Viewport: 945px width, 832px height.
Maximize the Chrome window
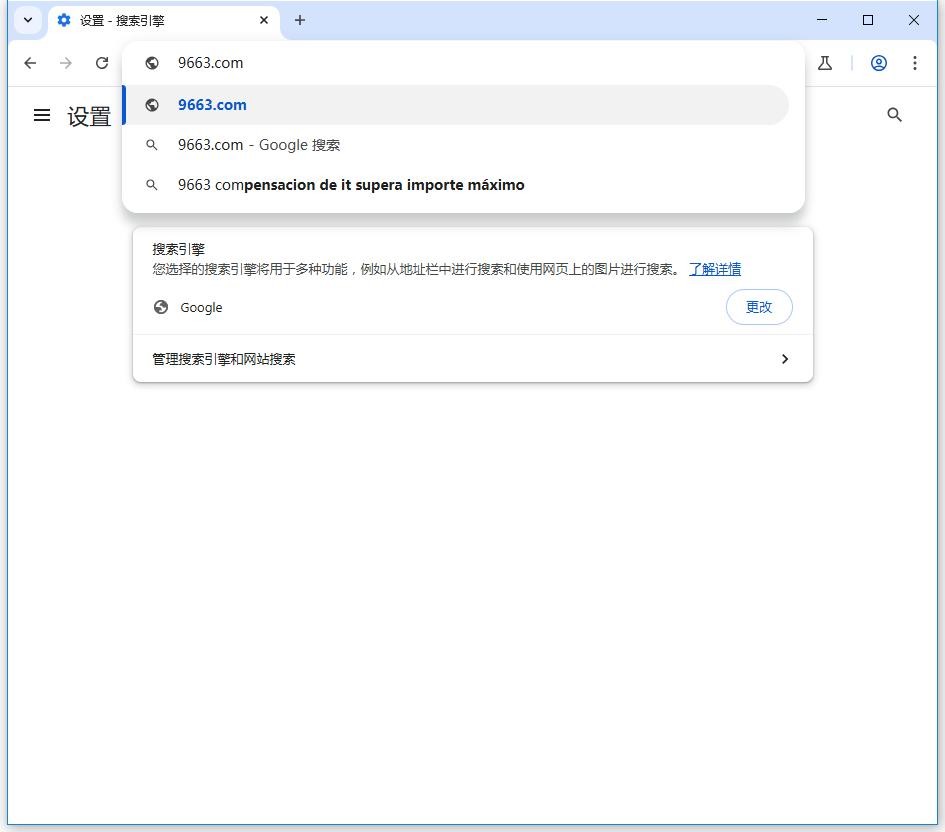tap(868, 20)
